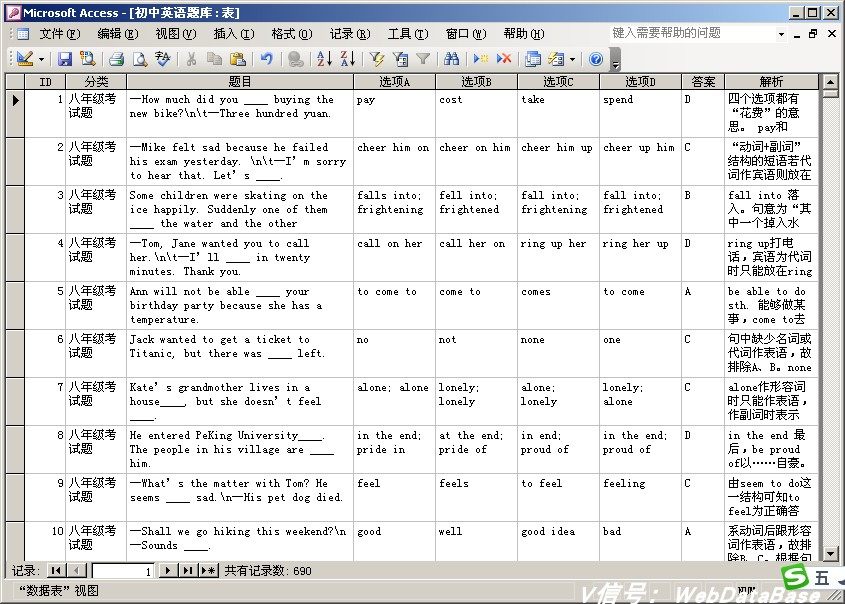Go to the first record using the navigation button
845x604 pixels.
56,570
